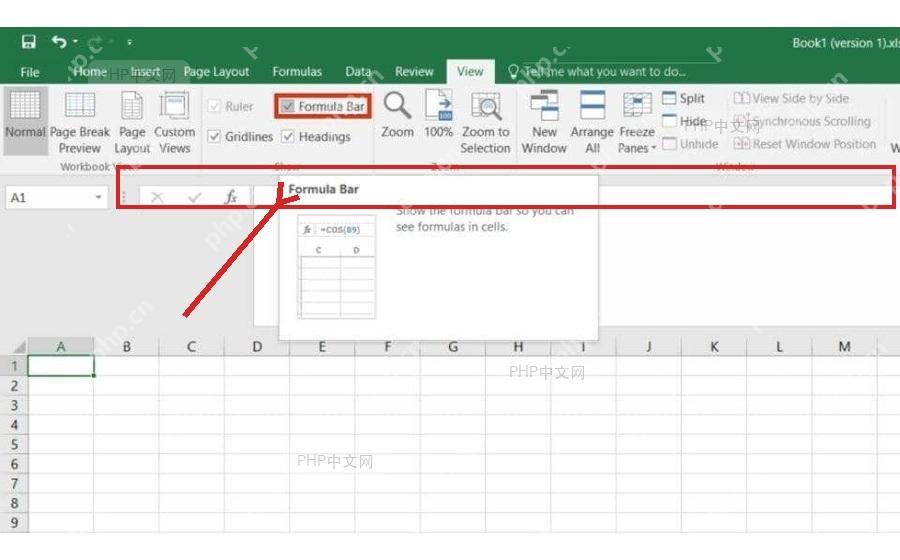900x560 pixels.
Task: Select row 3 header
Action: (x=14, y=405)
